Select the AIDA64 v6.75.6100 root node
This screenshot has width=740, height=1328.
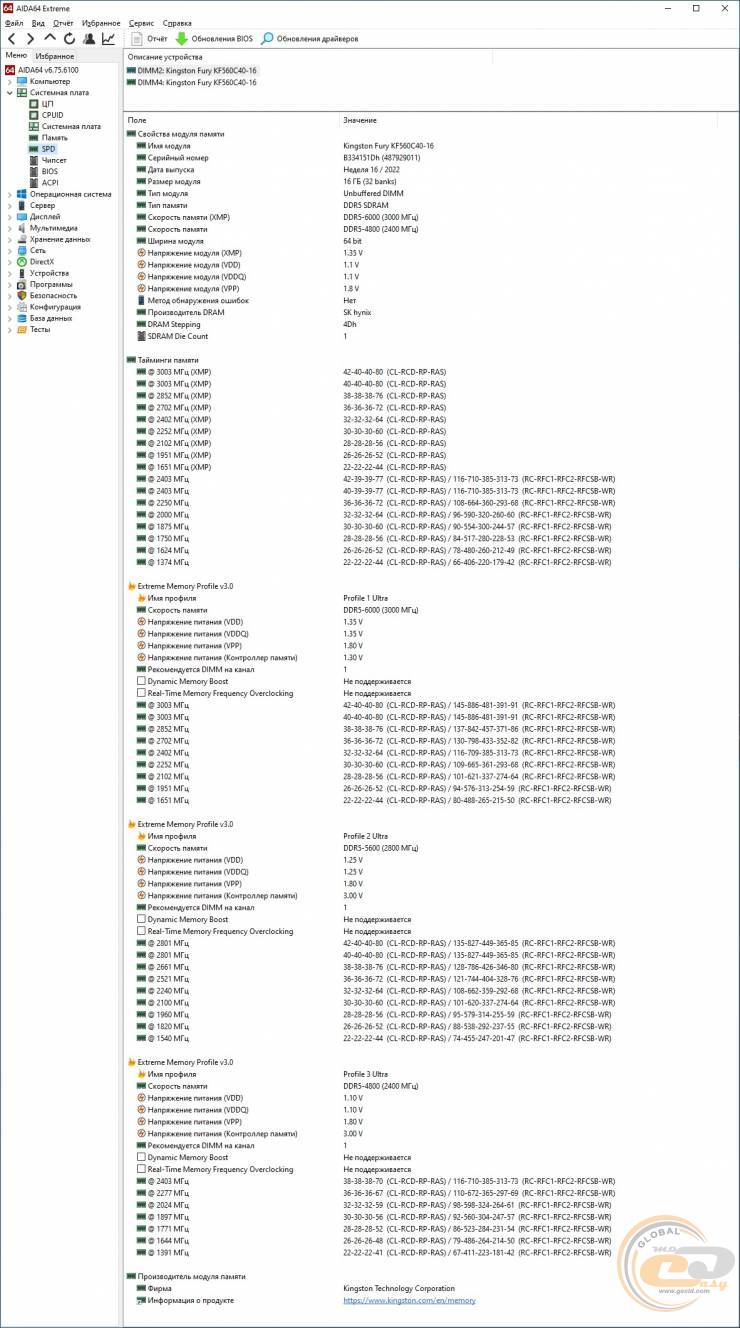coord(42,70)
